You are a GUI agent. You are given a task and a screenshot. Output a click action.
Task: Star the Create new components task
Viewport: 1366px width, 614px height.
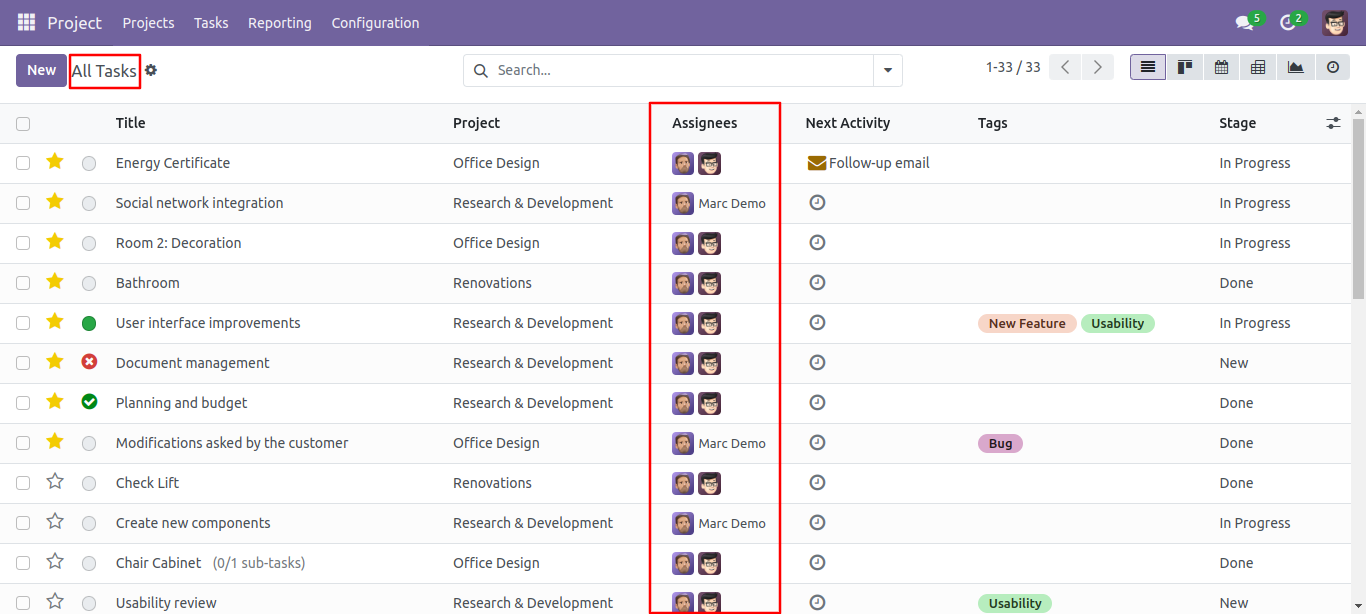pos(55,521)
